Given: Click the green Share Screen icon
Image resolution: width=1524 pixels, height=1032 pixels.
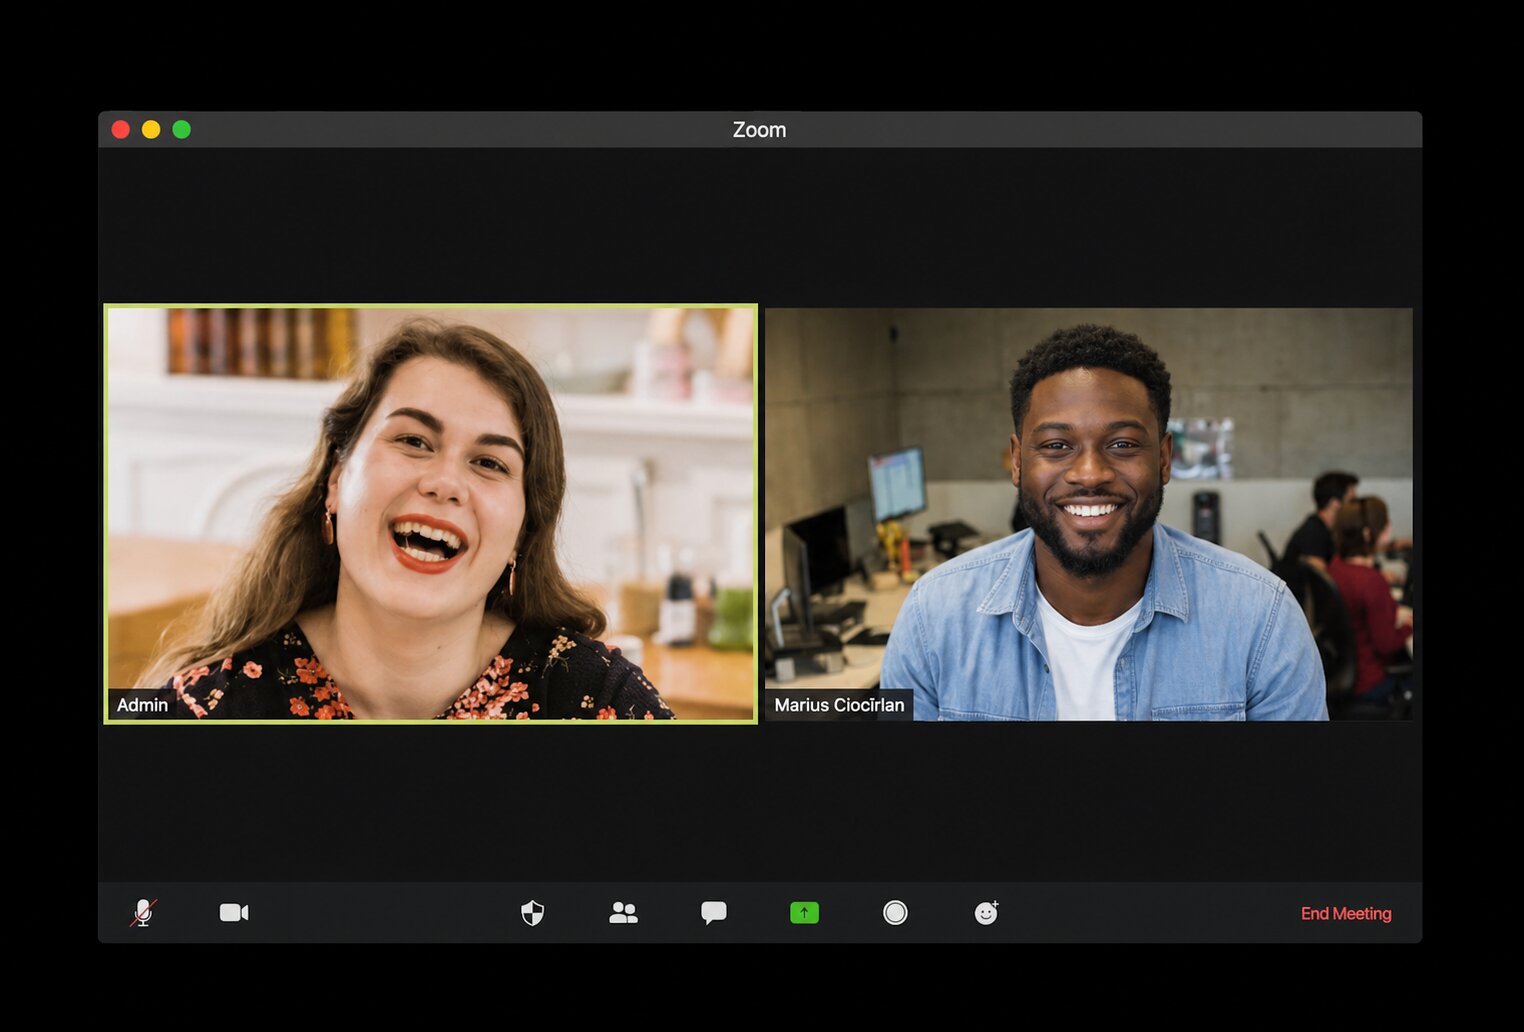Looking at the screenshot, I should [x=804, y=912].
